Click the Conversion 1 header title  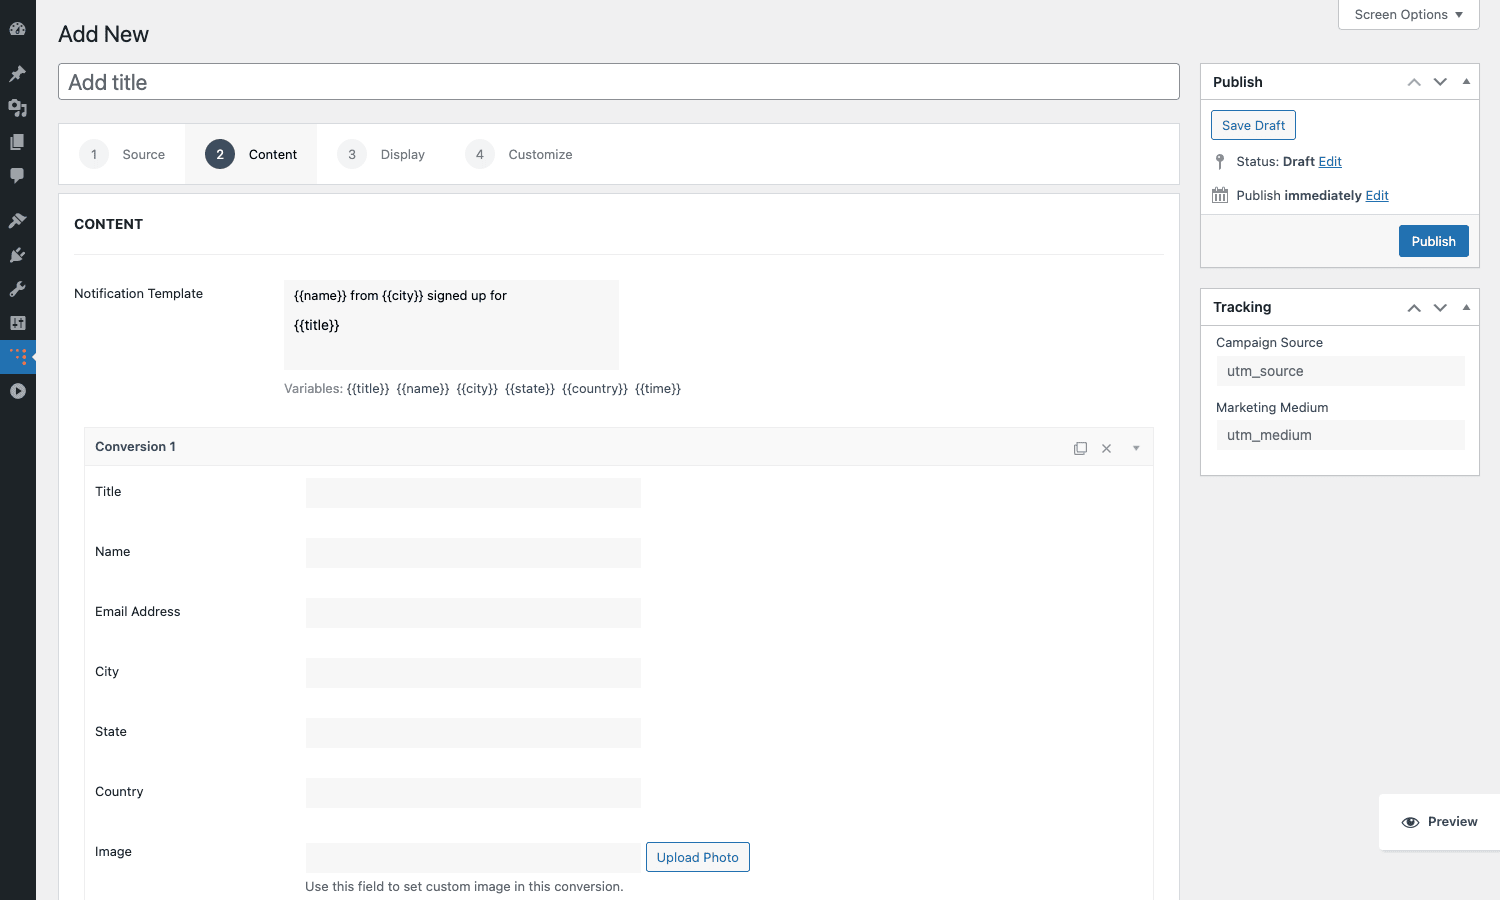(135, 447)
